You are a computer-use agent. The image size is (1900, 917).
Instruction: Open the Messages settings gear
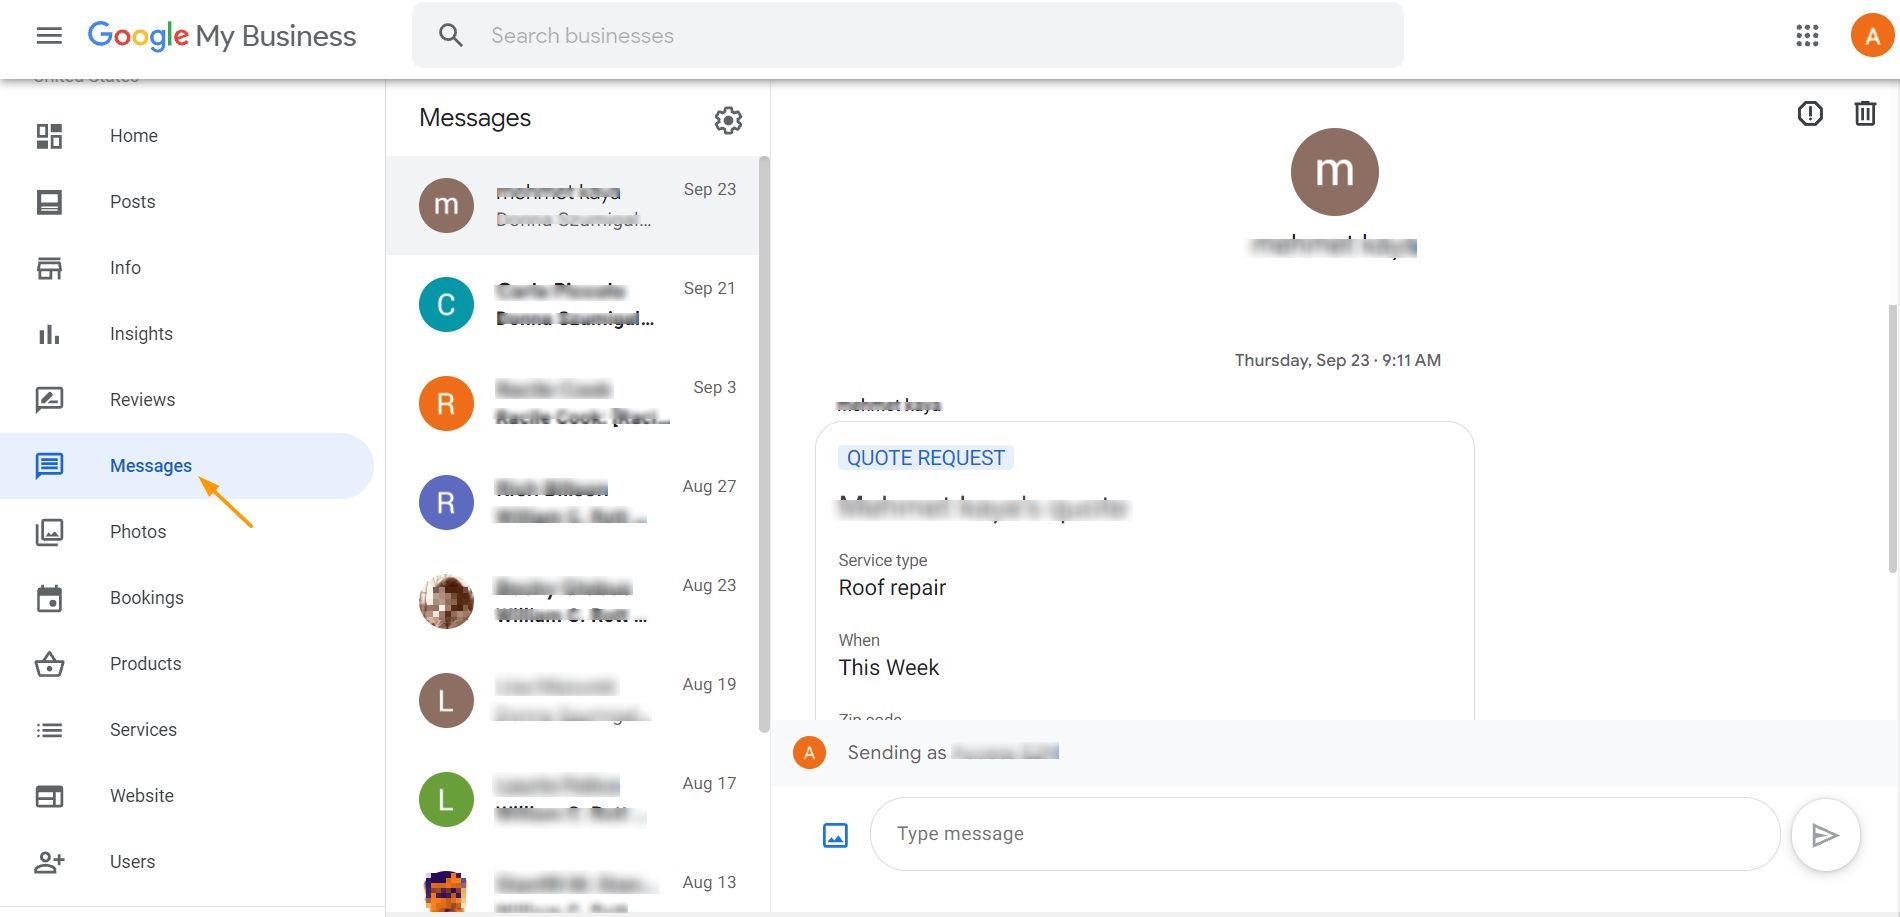[729, 120]
